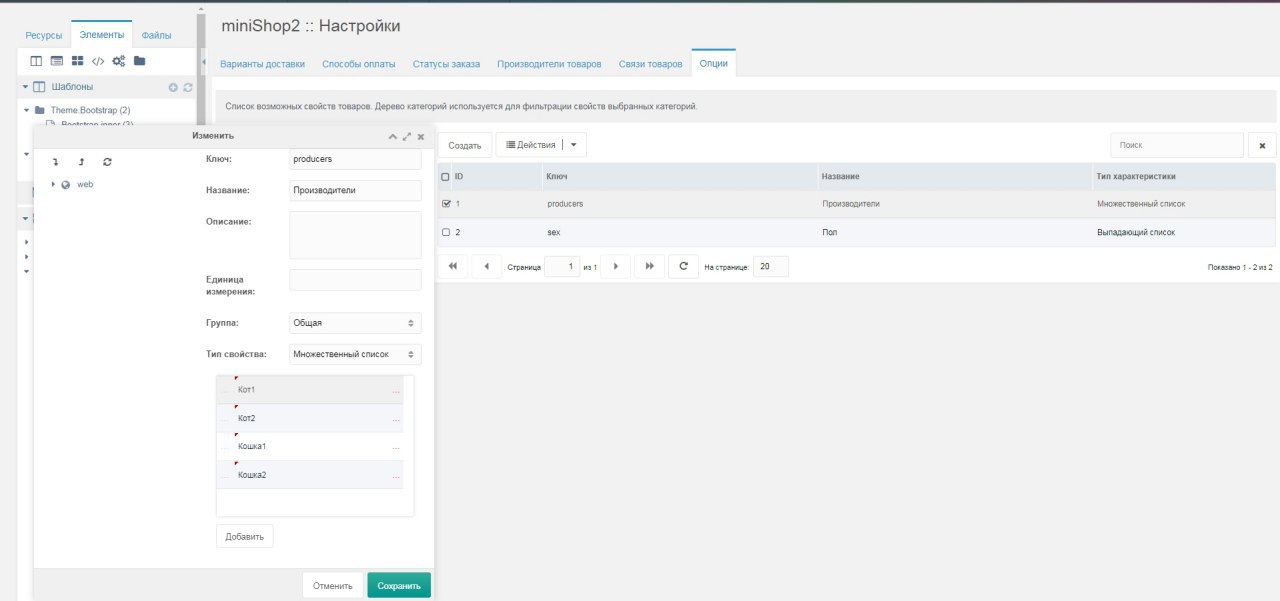Click the На странице field showing 20

click(x=771, y=267)
